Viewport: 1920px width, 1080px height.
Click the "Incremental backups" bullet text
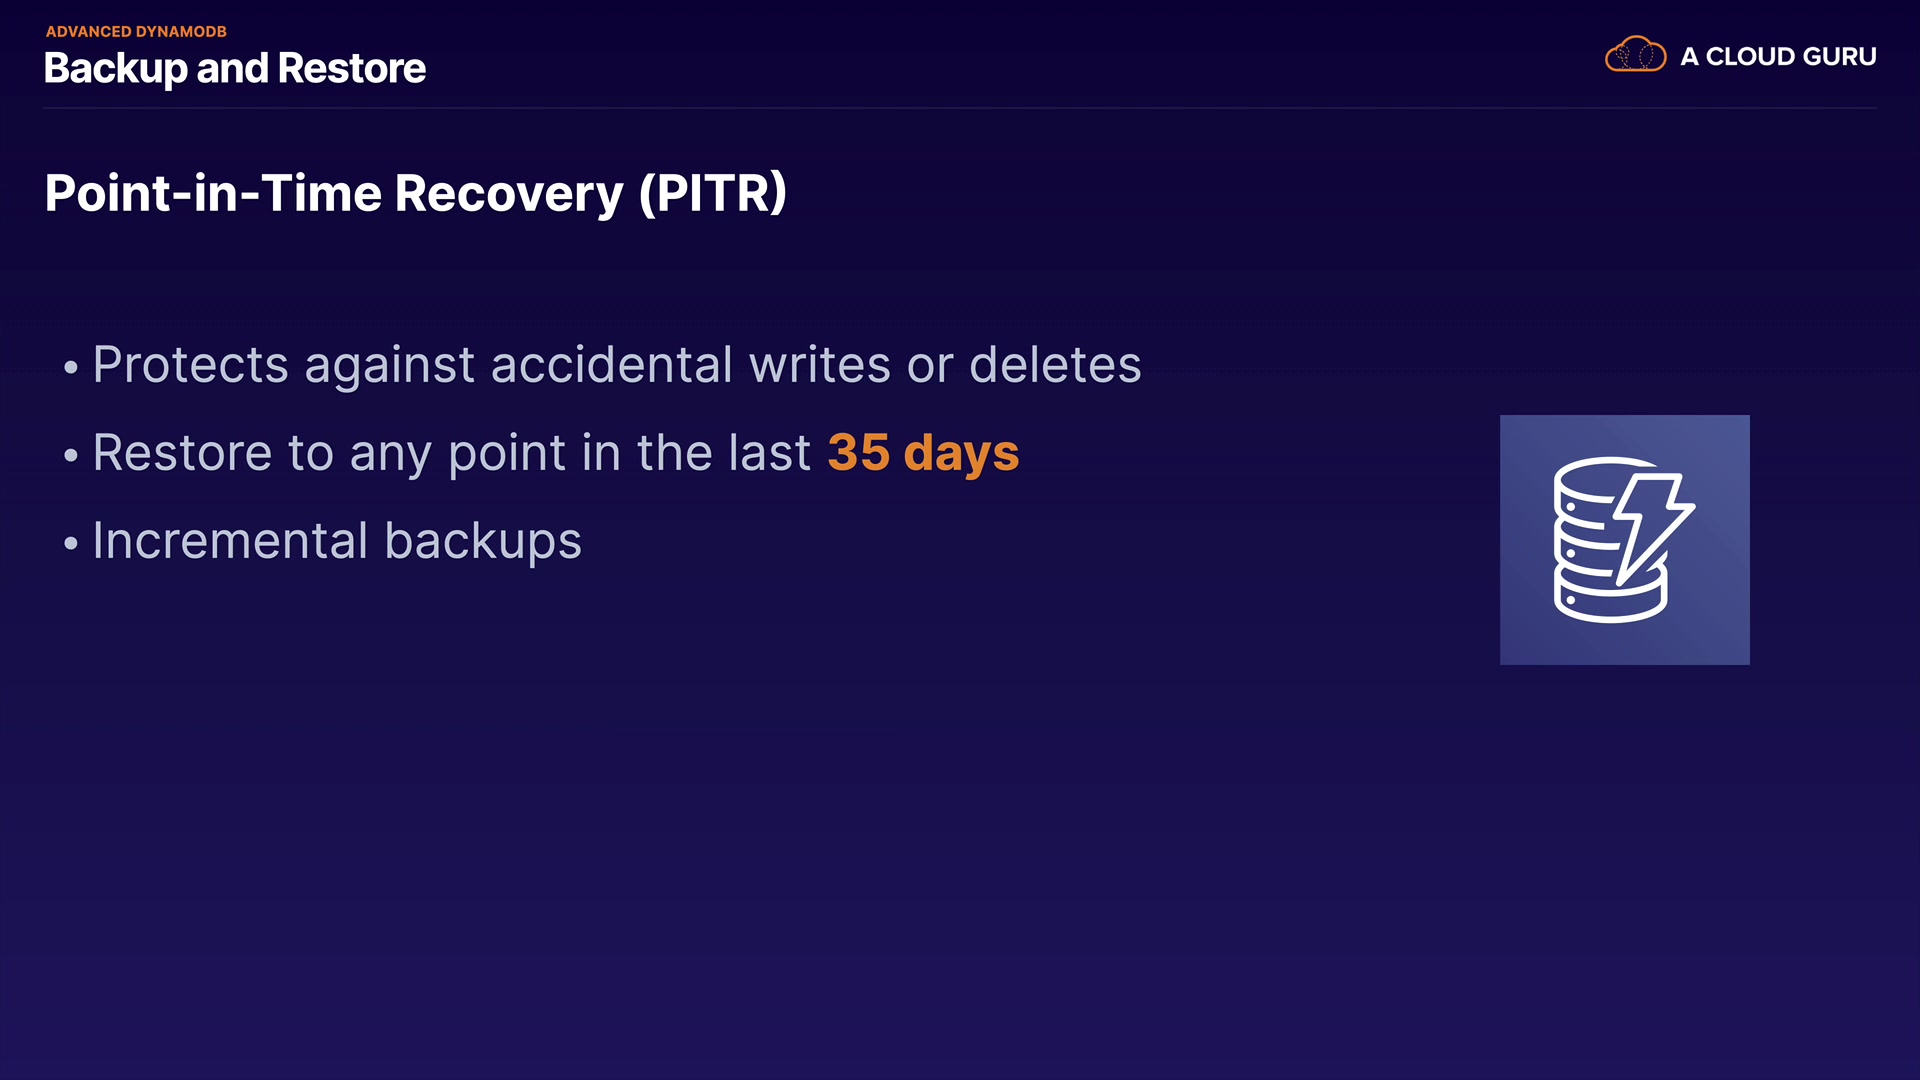point(337,541)
